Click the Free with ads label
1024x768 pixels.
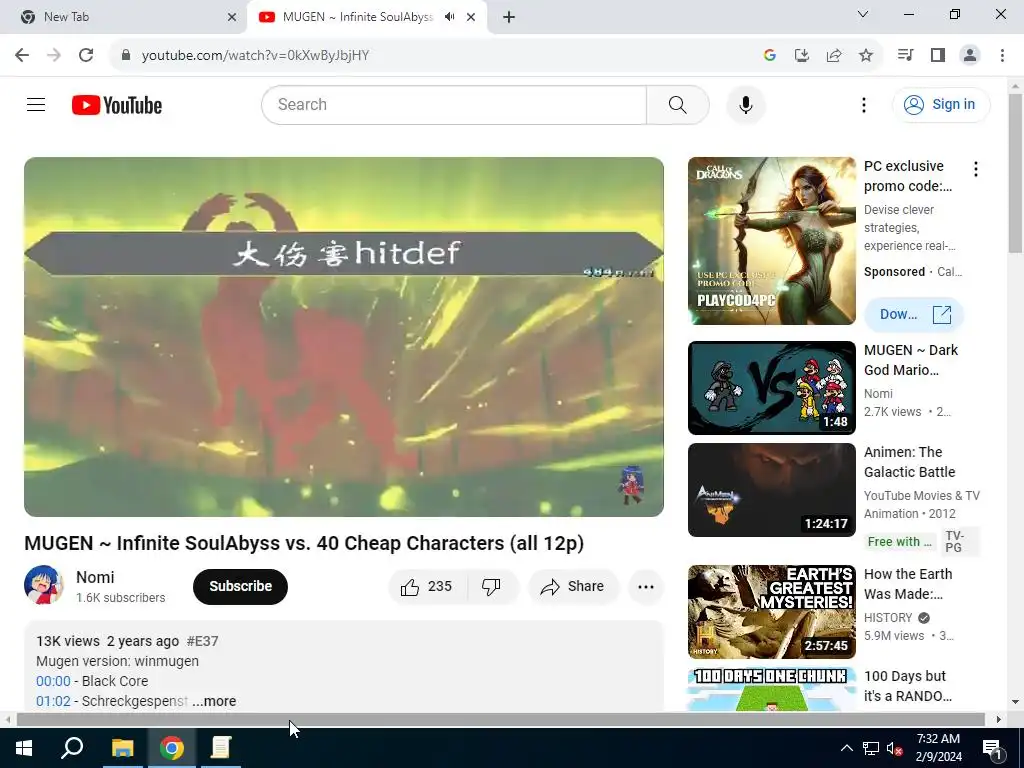(899, 542)
